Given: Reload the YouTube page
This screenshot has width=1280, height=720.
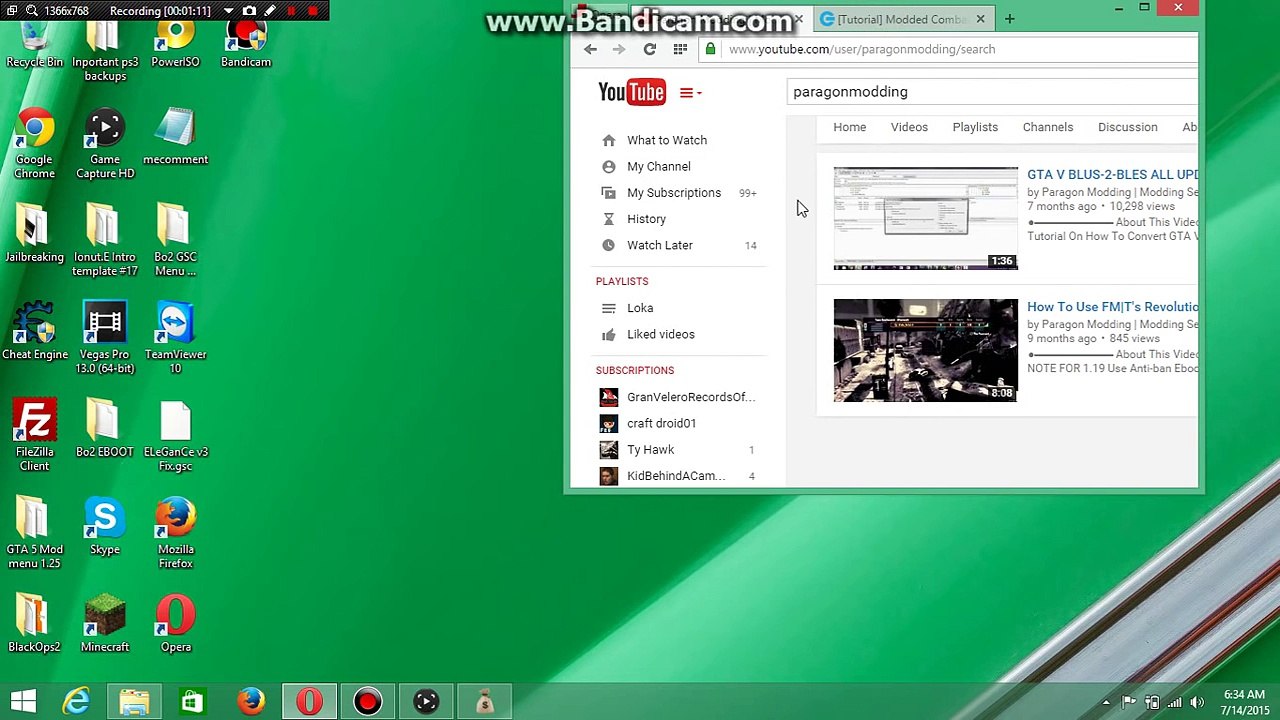Looking at the screenshot, I should point(649,49).
